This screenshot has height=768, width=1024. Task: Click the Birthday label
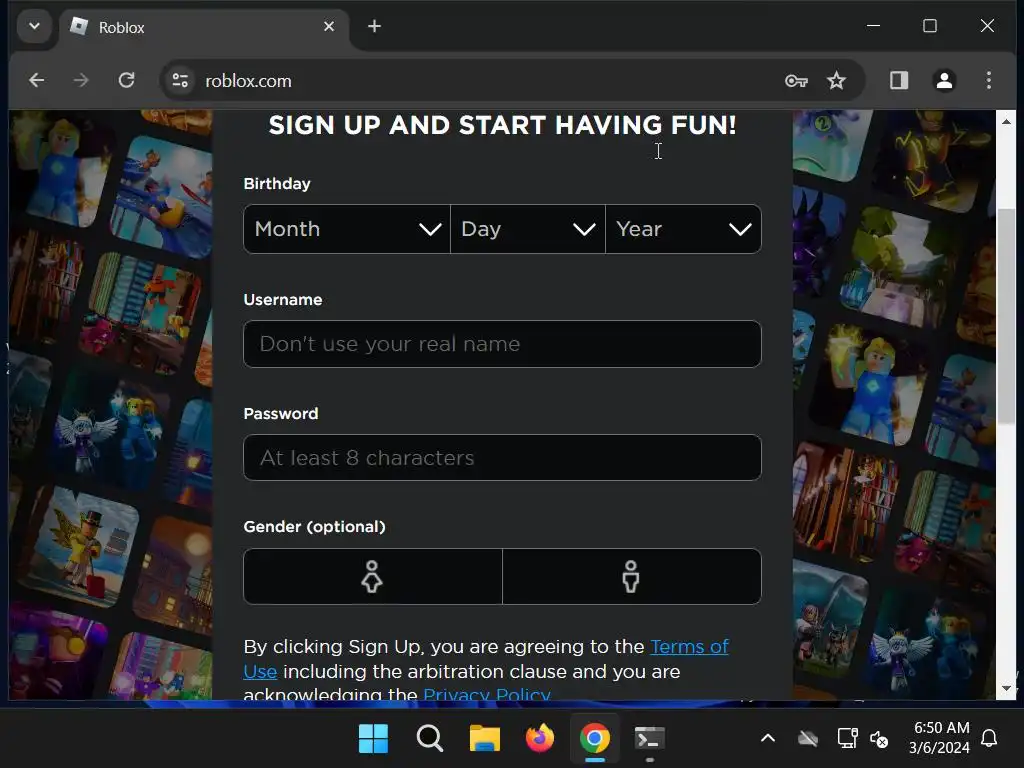point(277,184)
